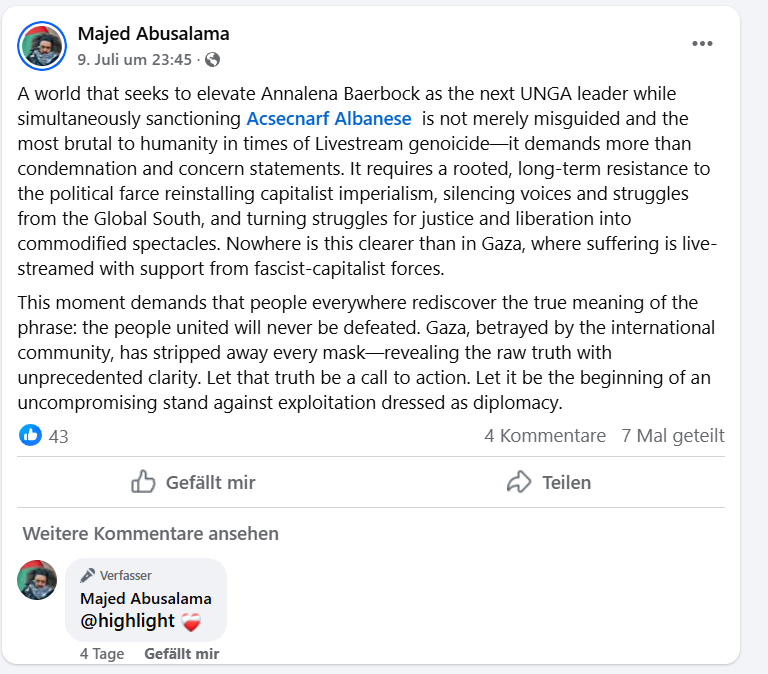Expand the 4 Kommentare list
Screen dimensions: 768x674
[544, 436]
